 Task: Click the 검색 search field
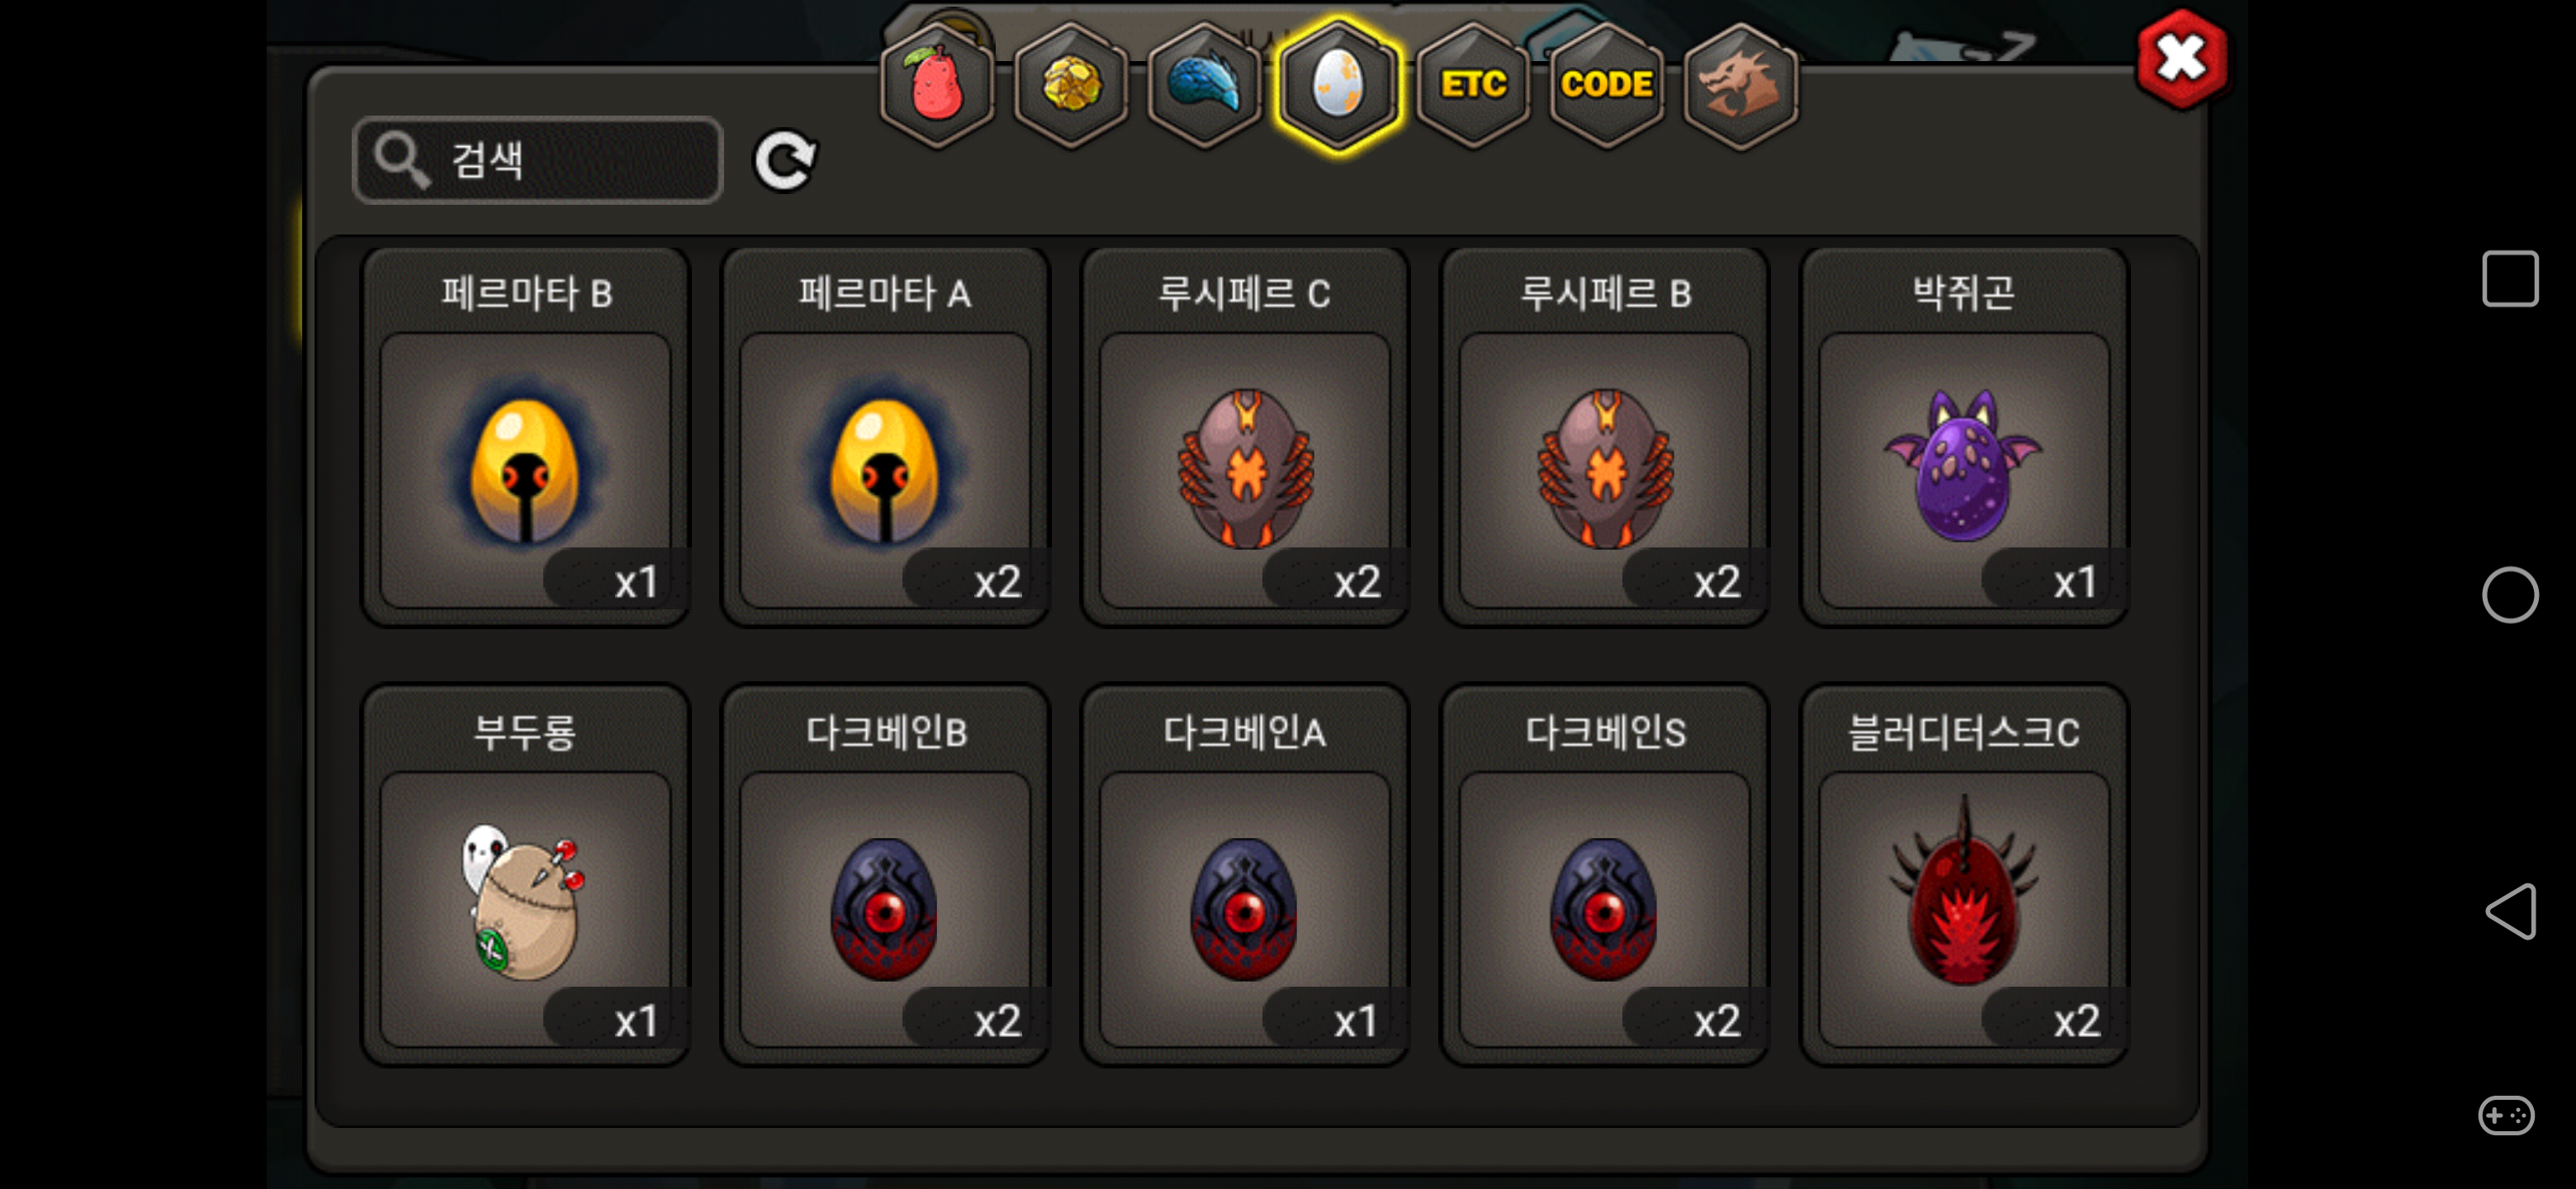(538, 160)
